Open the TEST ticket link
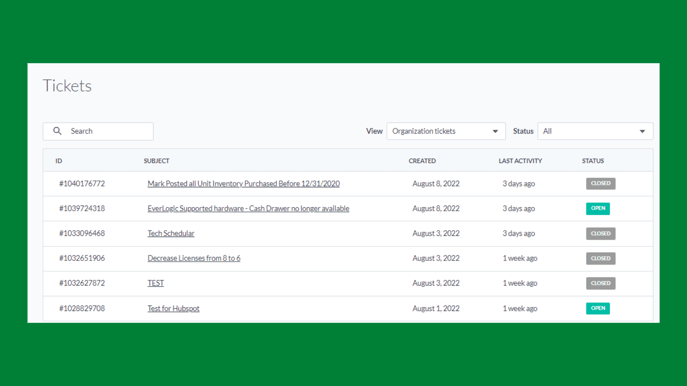The width and height of the screenshot is (687, 386). [156, 283]
